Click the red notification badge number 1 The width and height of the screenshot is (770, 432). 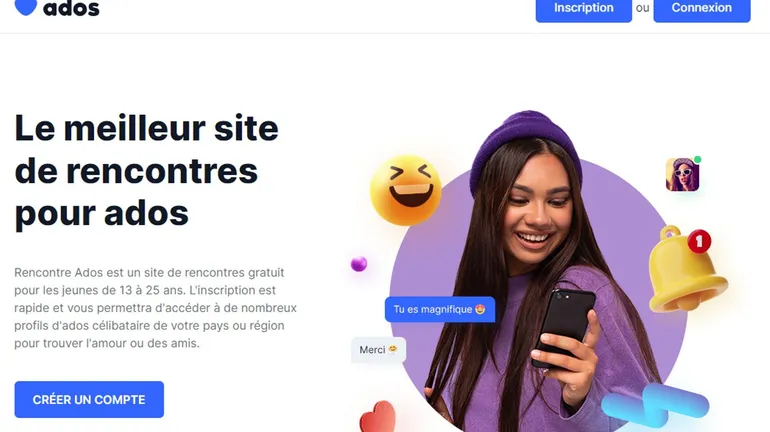[x=699, y=241]
